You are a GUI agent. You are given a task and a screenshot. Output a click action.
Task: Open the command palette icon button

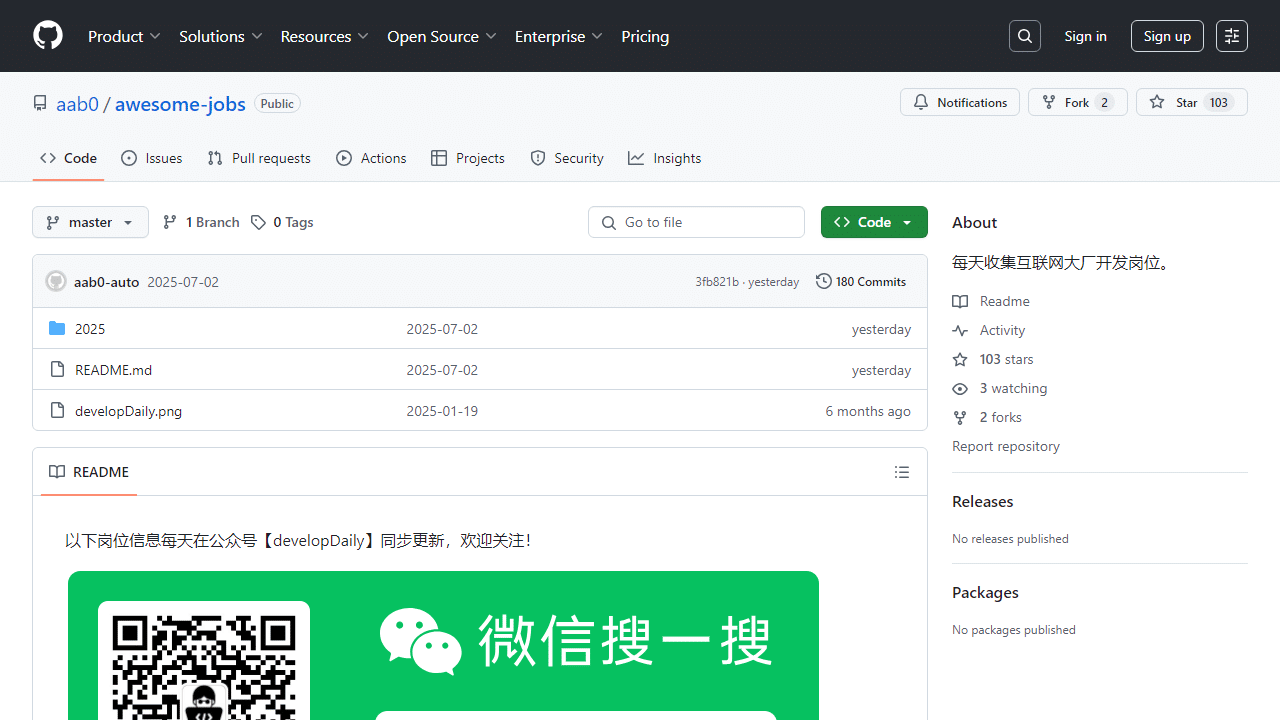pyautogui.click(x=1232, y=36)
